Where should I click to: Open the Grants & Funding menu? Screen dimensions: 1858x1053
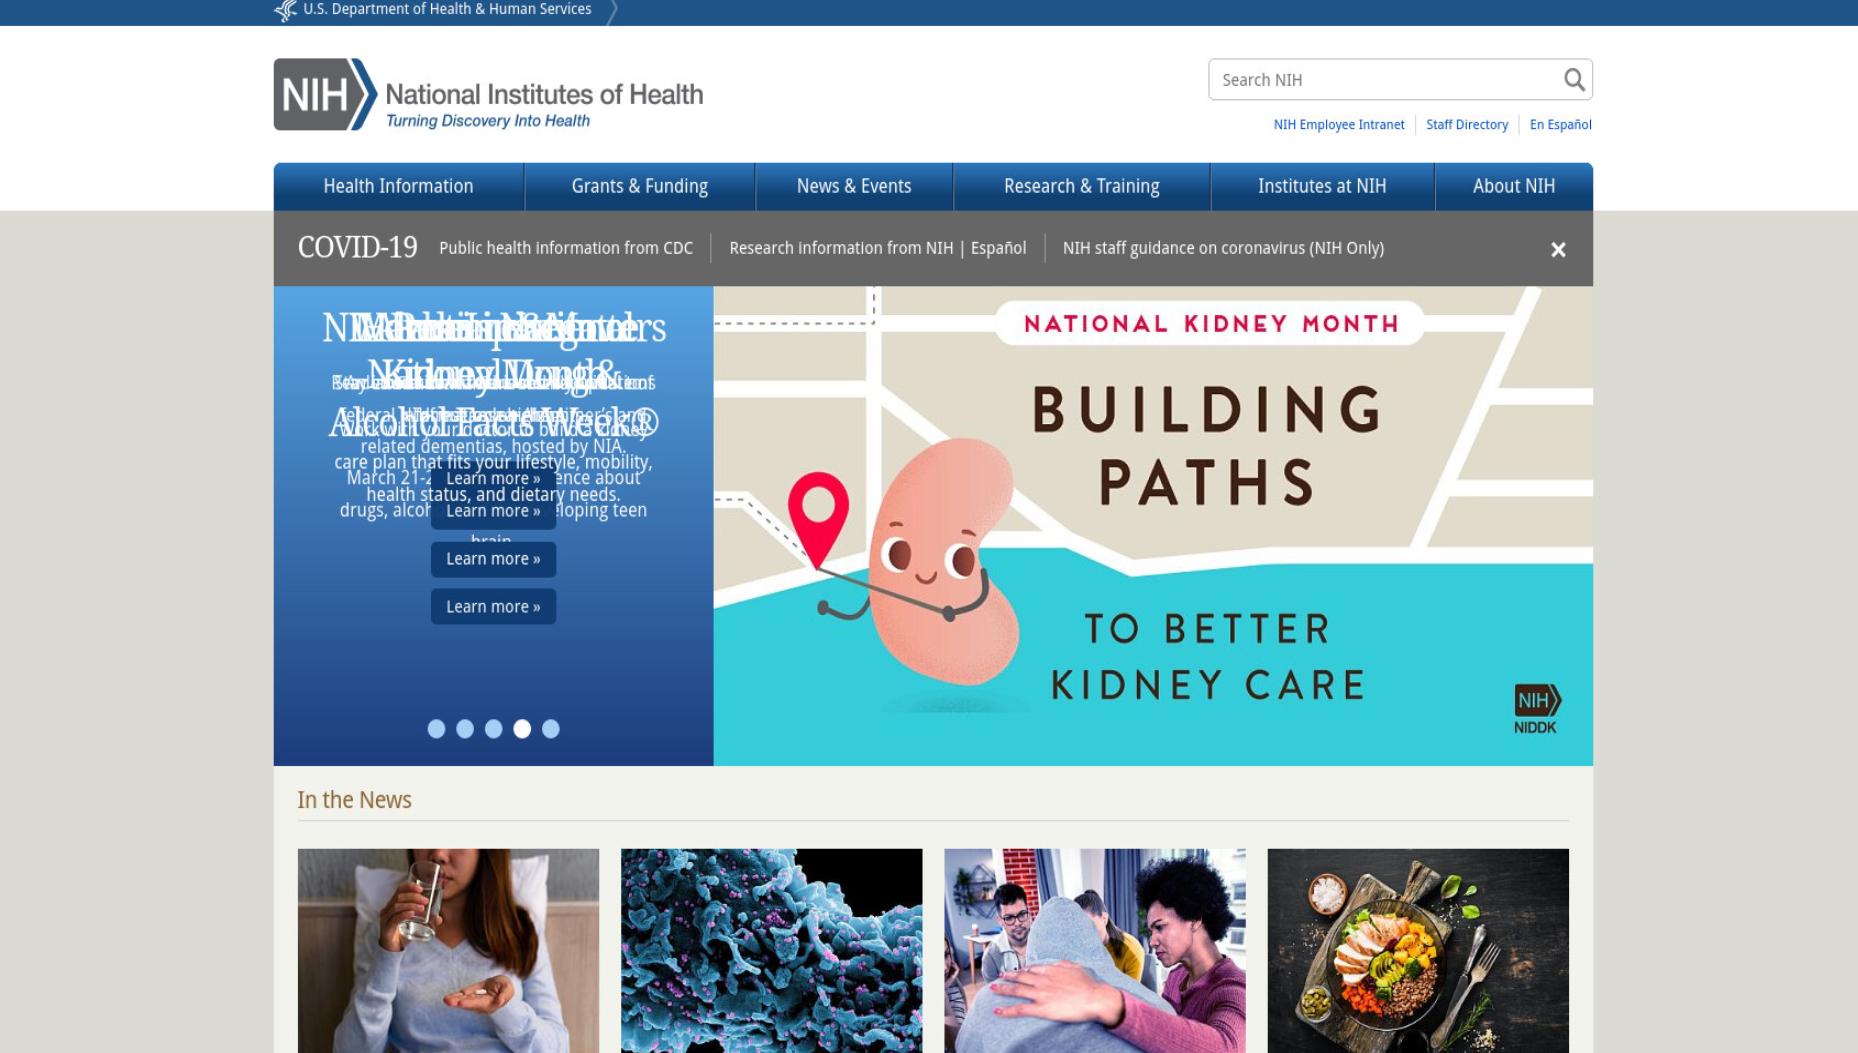[x=640, y=186]
